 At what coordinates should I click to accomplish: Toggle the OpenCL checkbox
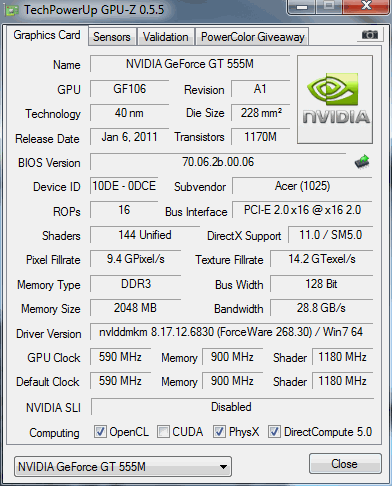[x=100, y=431]
